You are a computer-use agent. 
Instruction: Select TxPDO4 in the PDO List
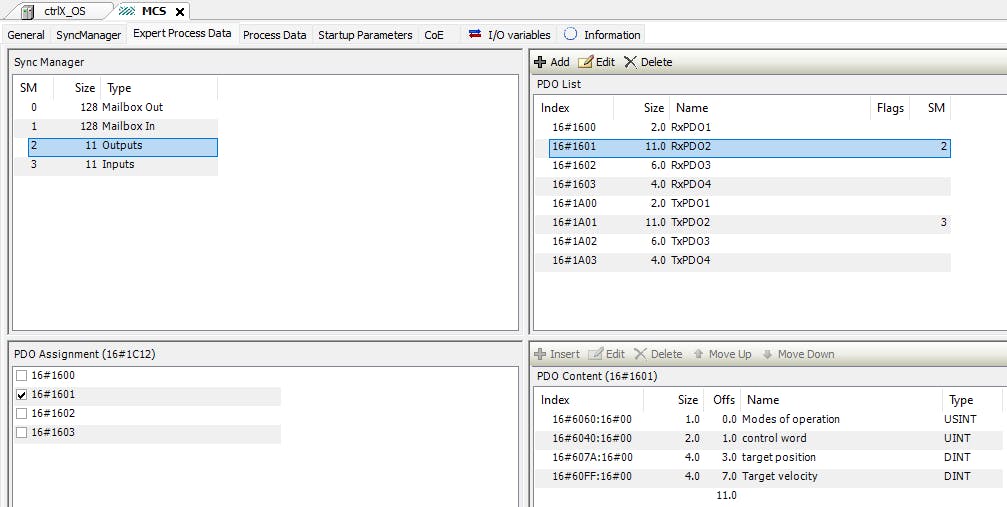point(743,260)
